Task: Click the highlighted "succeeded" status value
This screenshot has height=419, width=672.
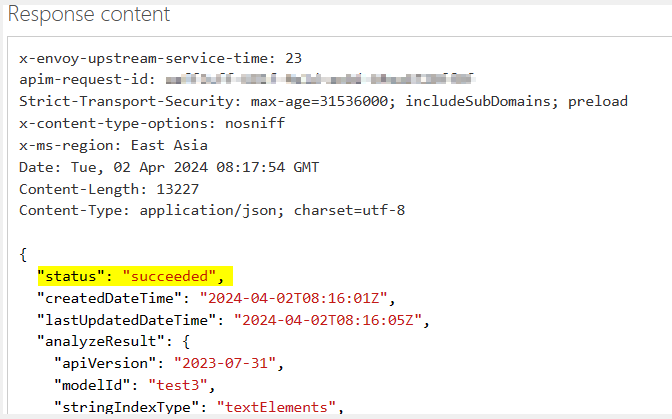Action: [169, 276]
